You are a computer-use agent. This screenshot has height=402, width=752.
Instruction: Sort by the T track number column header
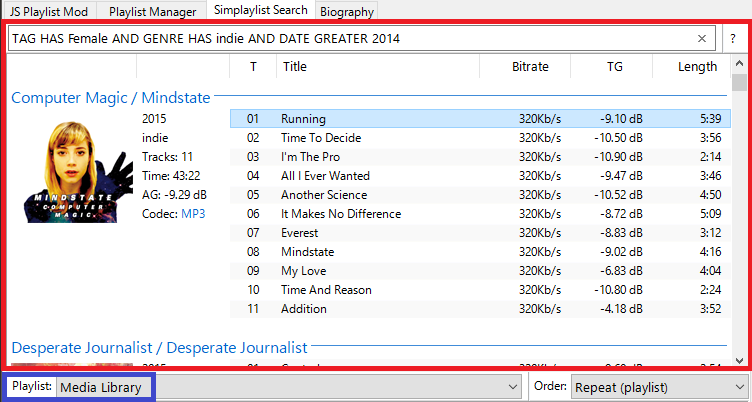[x=253, y=66]
